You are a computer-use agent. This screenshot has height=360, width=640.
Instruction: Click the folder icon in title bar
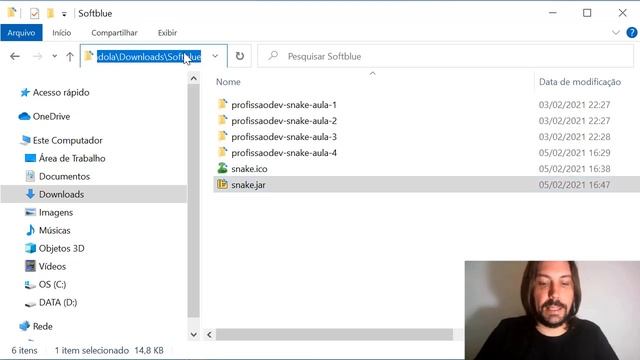[x=12, y=13]
